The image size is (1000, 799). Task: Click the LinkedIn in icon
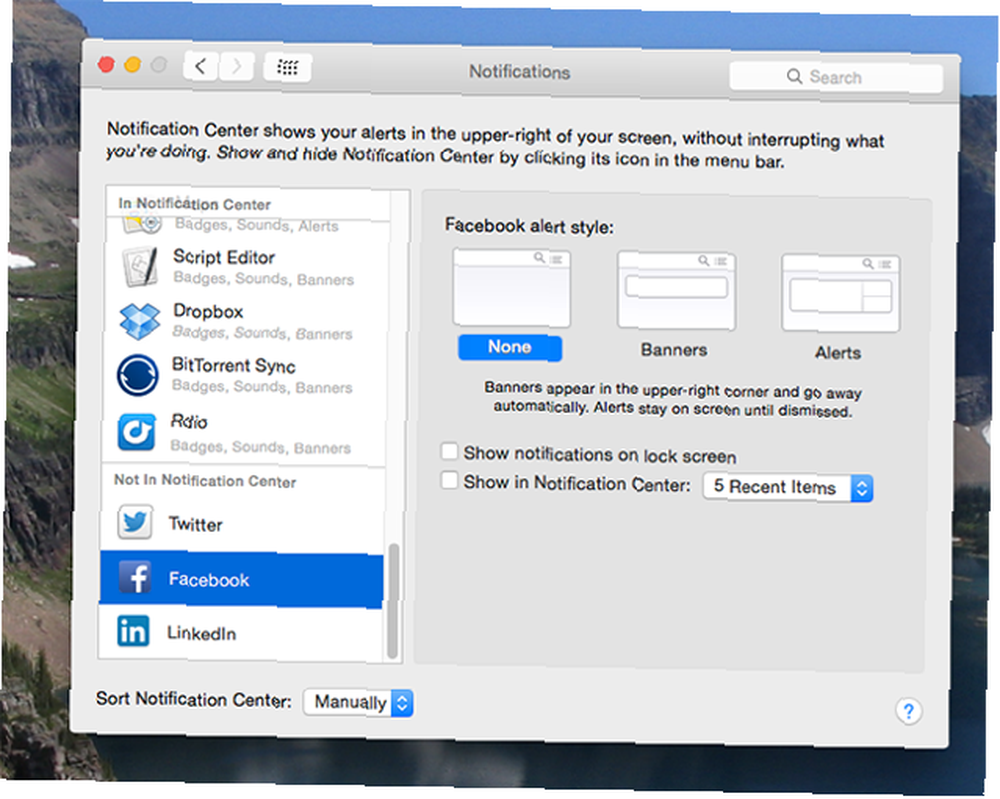(x=133, y=631)
